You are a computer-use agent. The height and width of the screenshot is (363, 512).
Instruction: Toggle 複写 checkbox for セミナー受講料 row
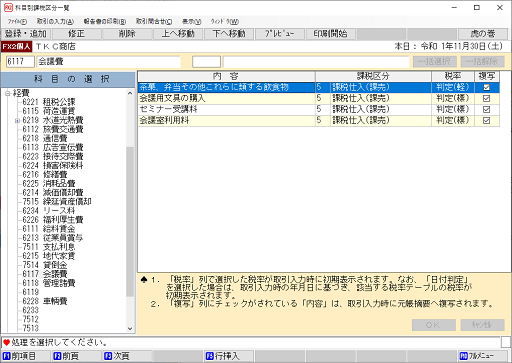(486, 109)
